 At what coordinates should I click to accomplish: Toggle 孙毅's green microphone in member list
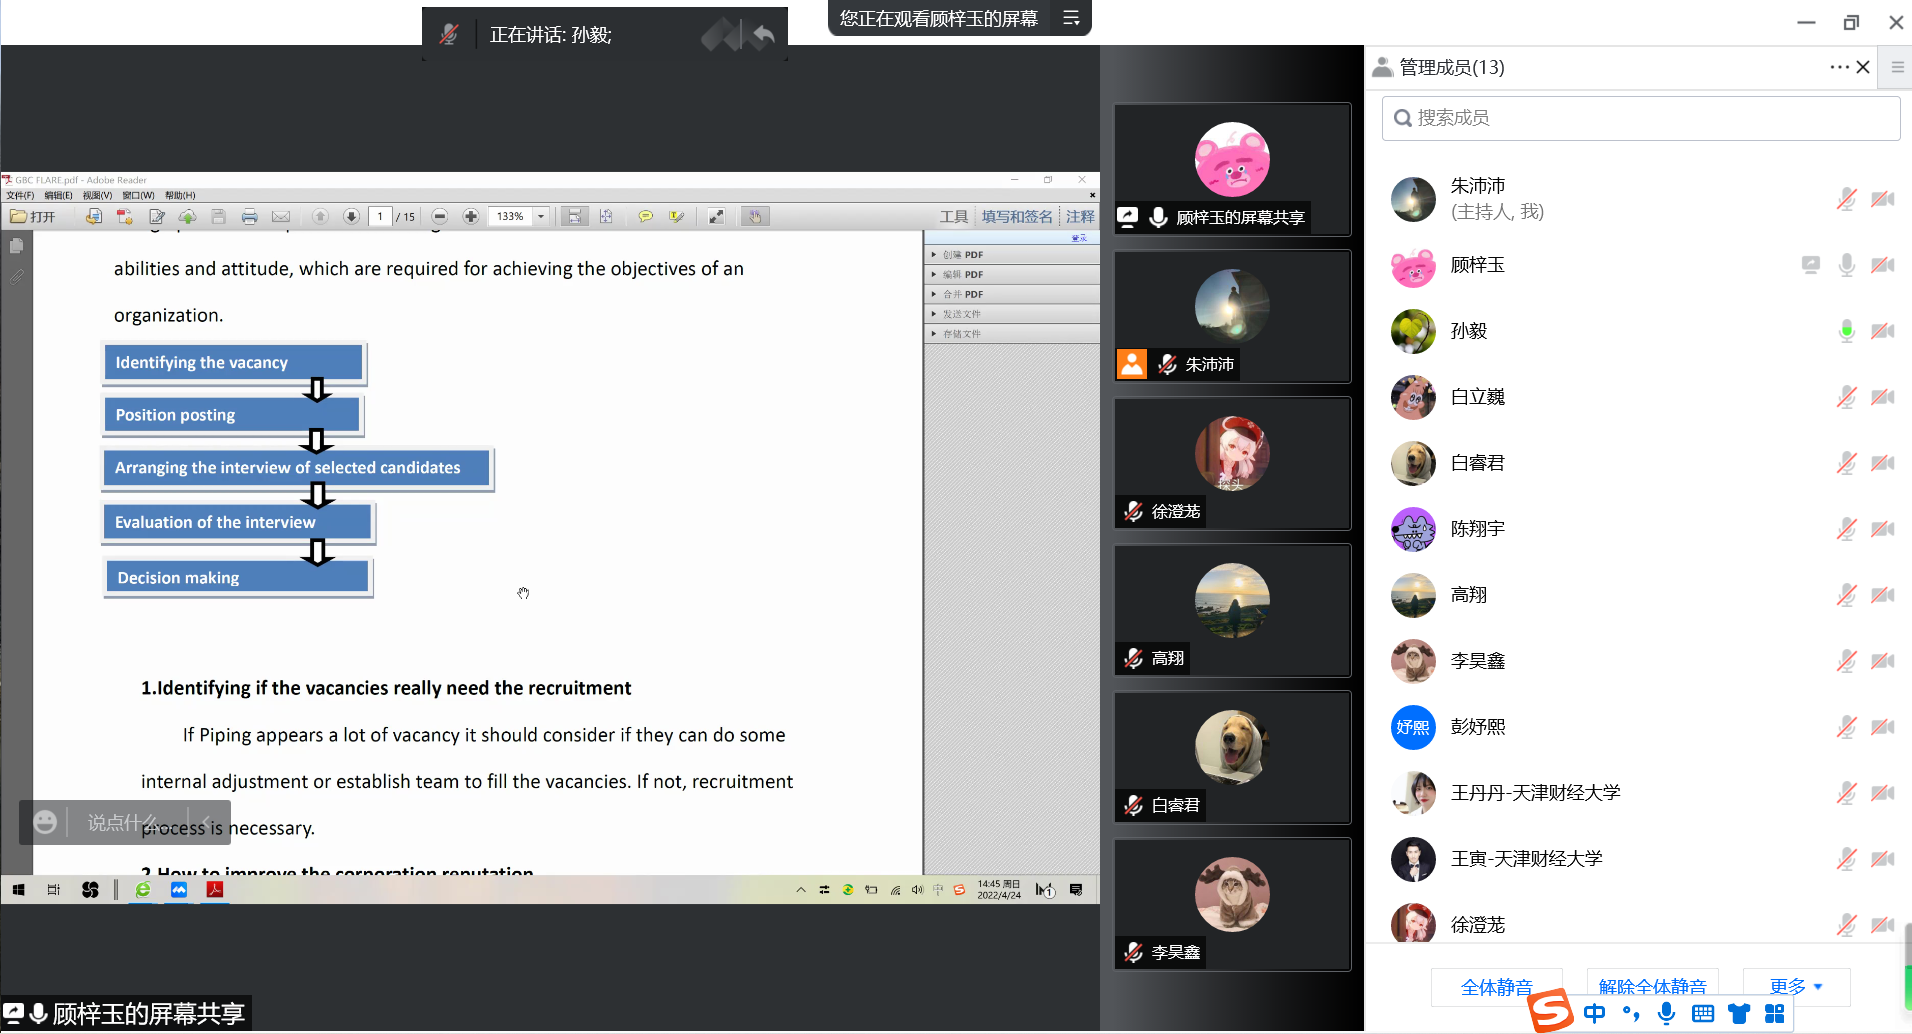(x=1846, y=331)
